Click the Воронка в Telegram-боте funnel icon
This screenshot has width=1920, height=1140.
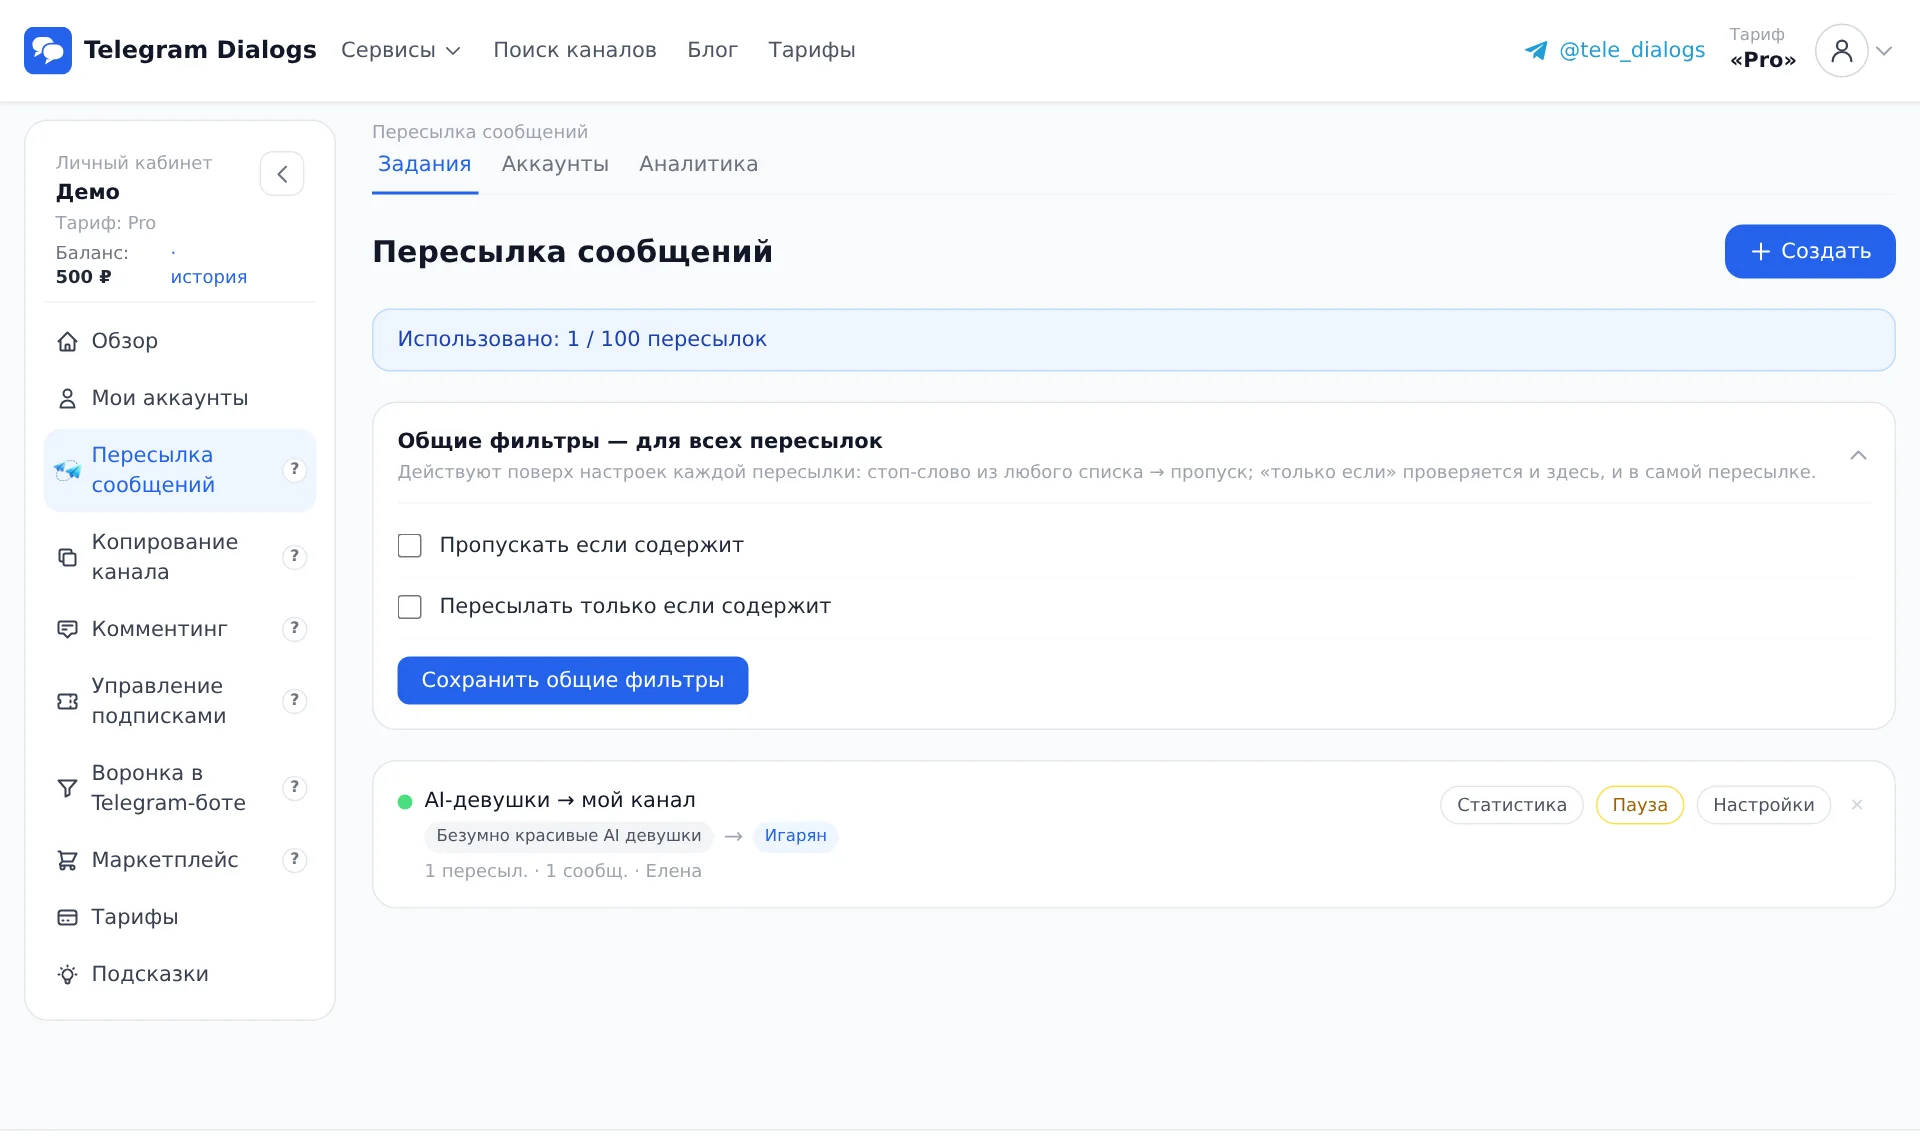coord(67,788)
